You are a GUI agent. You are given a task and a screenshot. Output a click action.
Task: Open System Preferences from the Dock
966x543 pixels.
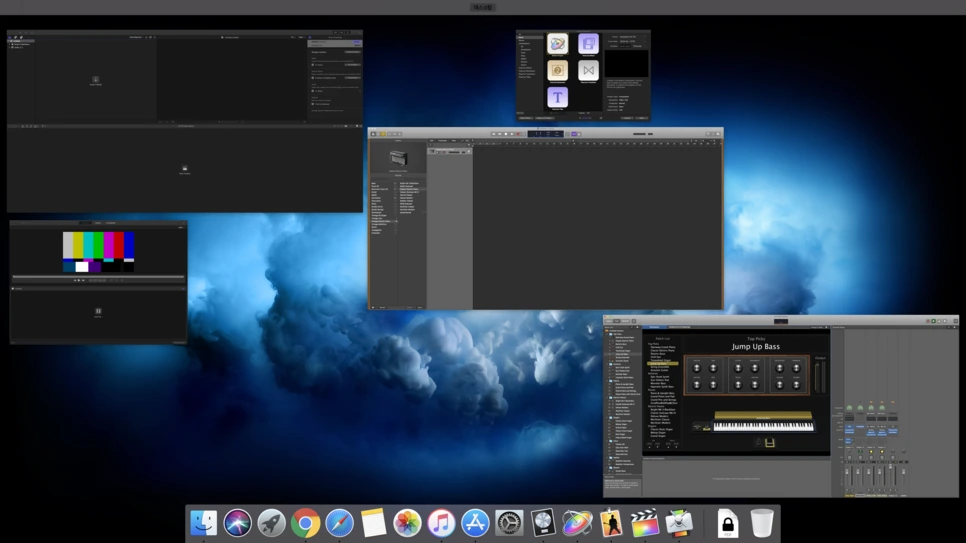509,522
